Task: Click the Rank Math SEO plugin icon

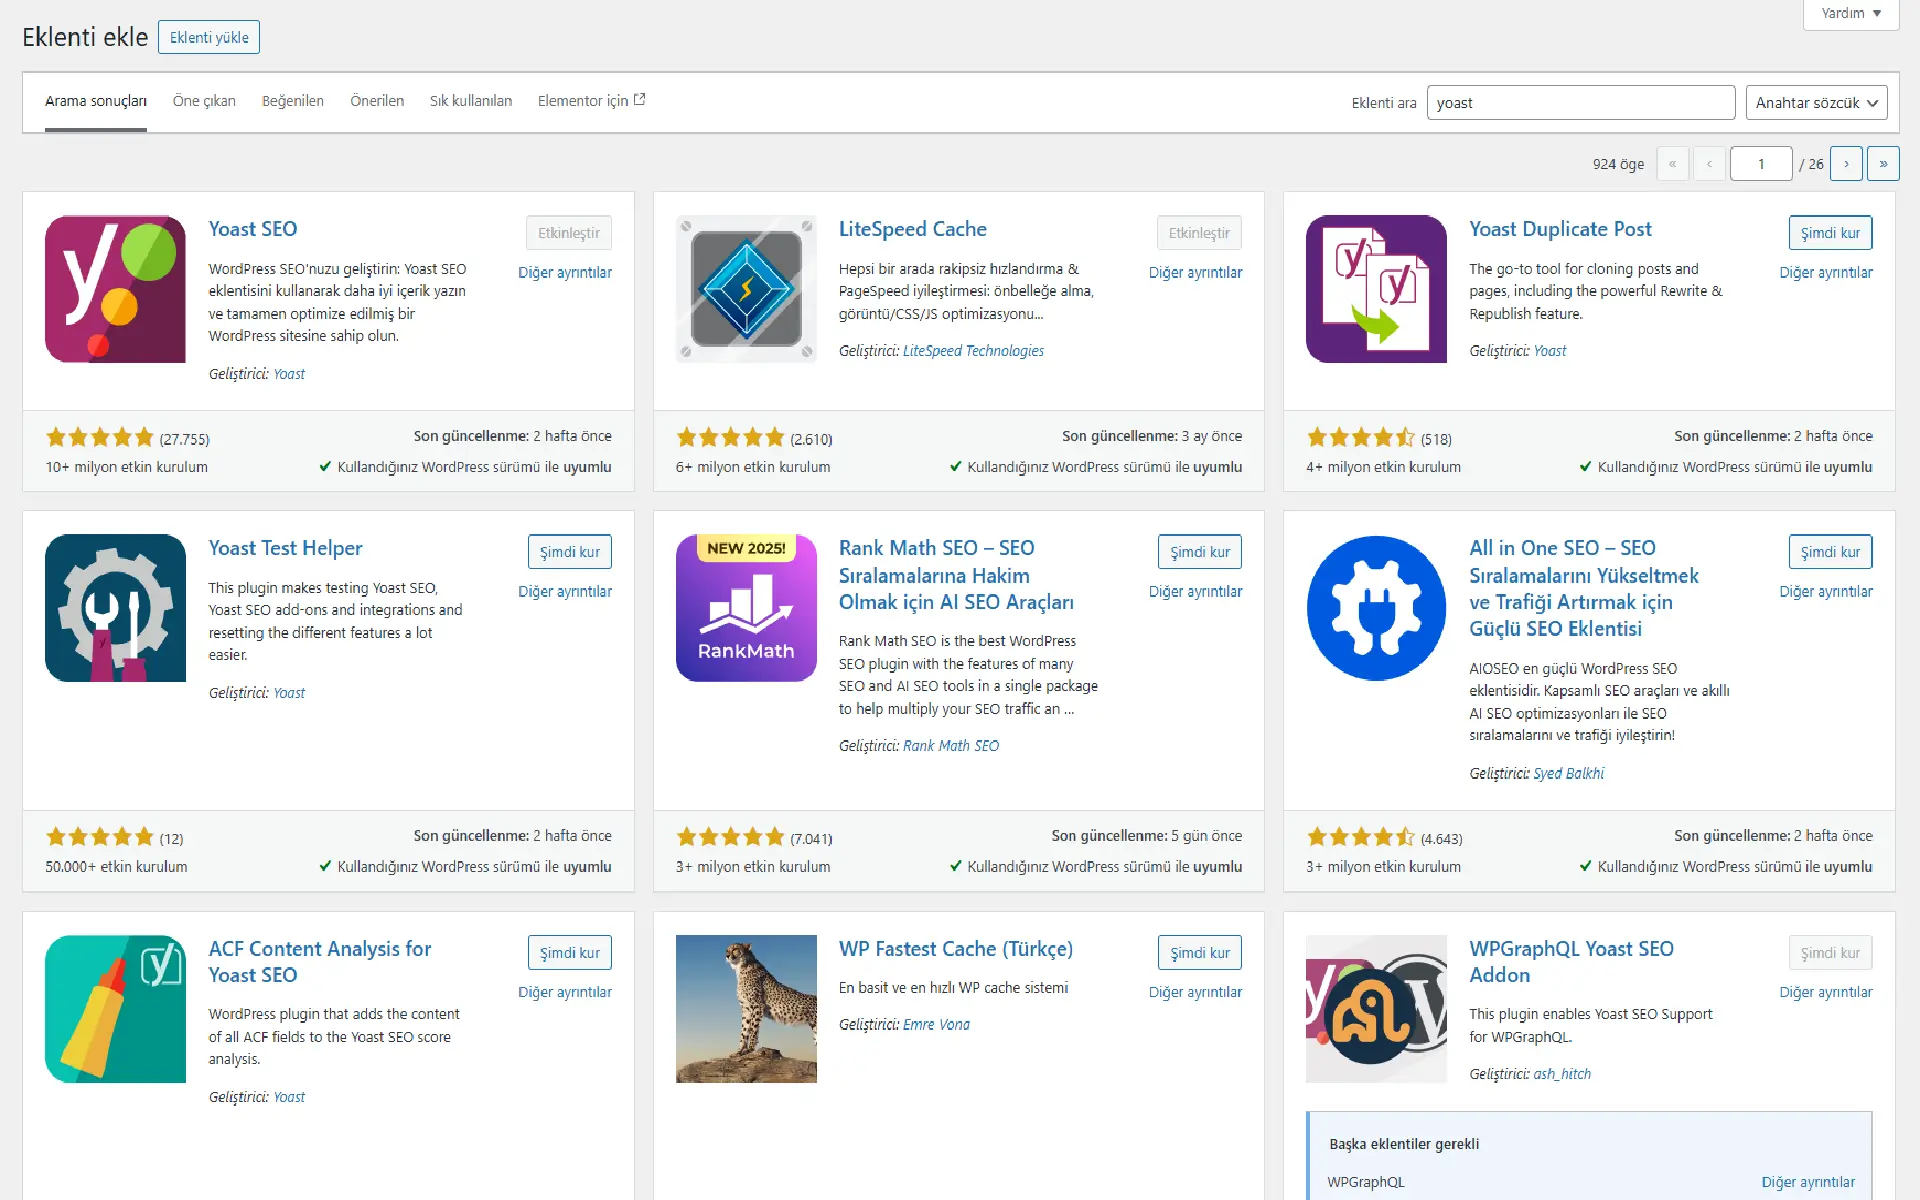Action: click(x=745, y=607)
